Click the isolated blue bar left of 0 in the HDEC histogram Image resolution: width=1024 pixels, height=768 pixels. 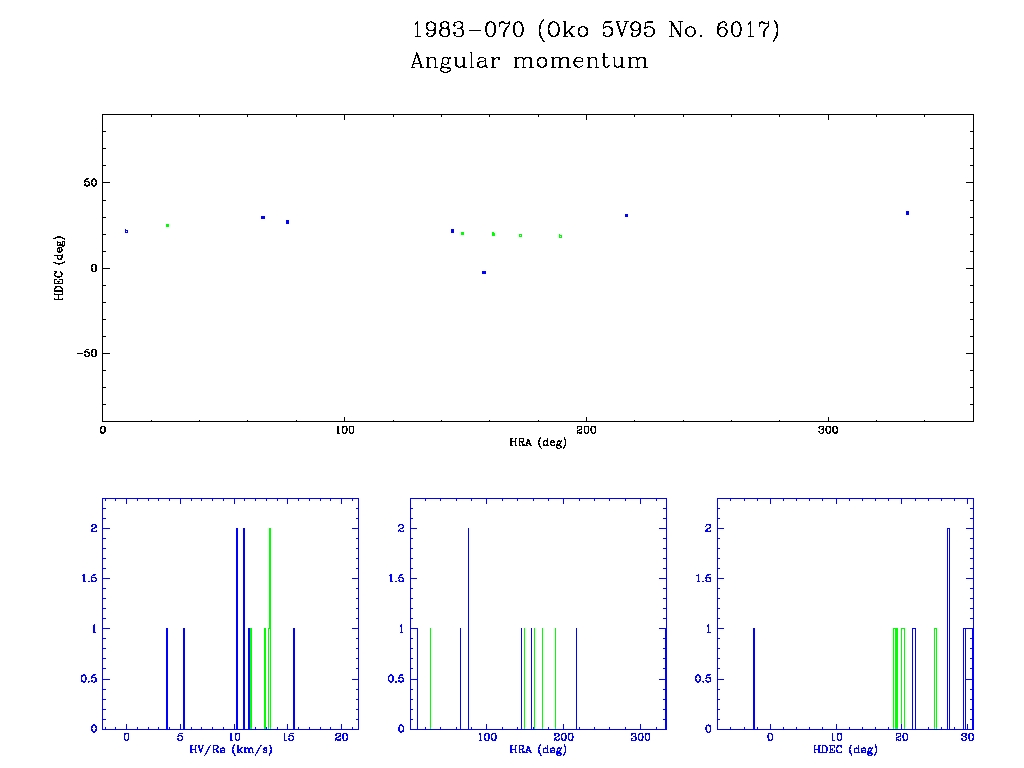[754, 679]
